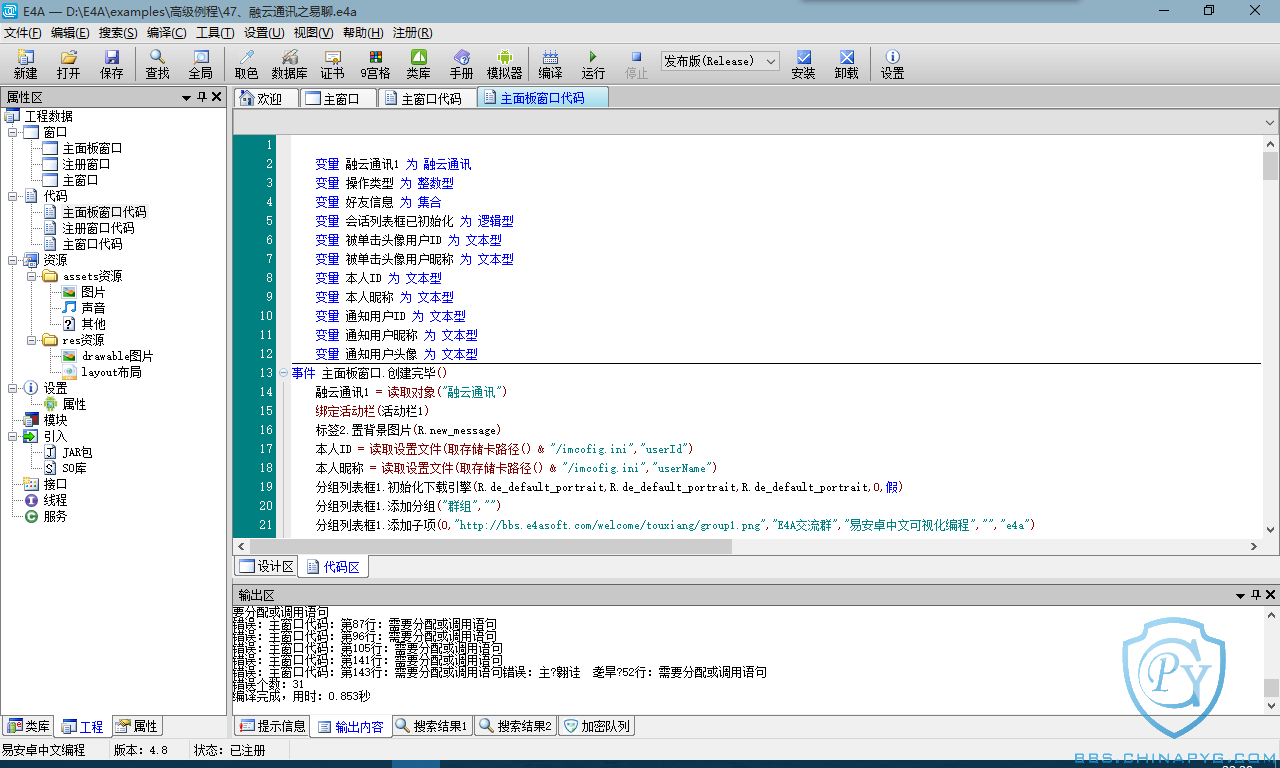Screen dimensions: 1280x768
Task: Open the 数据库 database tool
Action: coord(289,64)
